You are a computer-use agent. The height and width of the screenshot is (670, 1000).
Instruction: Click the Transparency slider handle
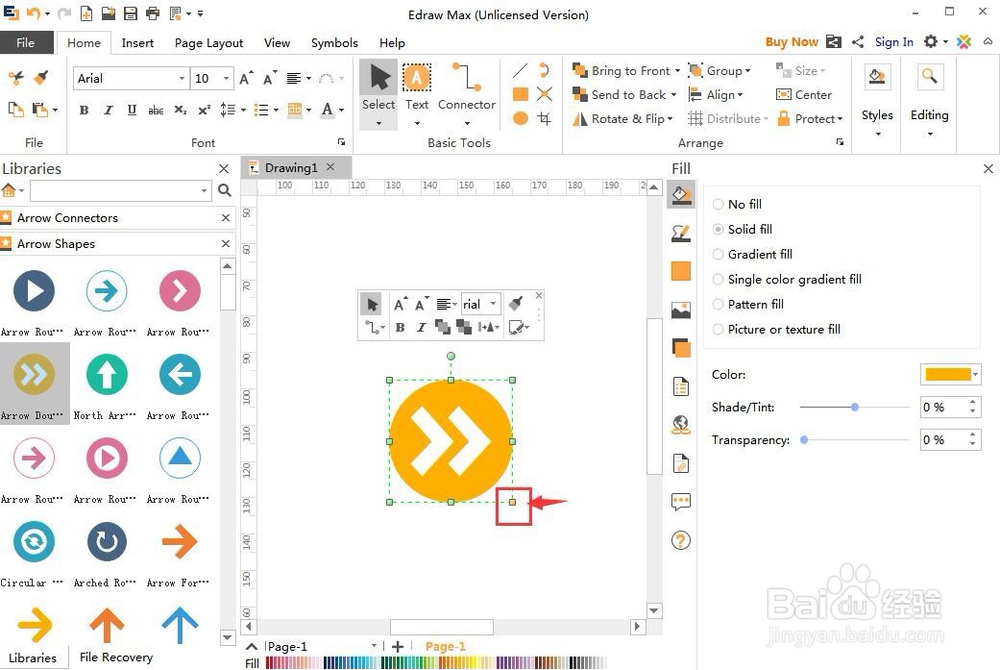coord(804,439)
